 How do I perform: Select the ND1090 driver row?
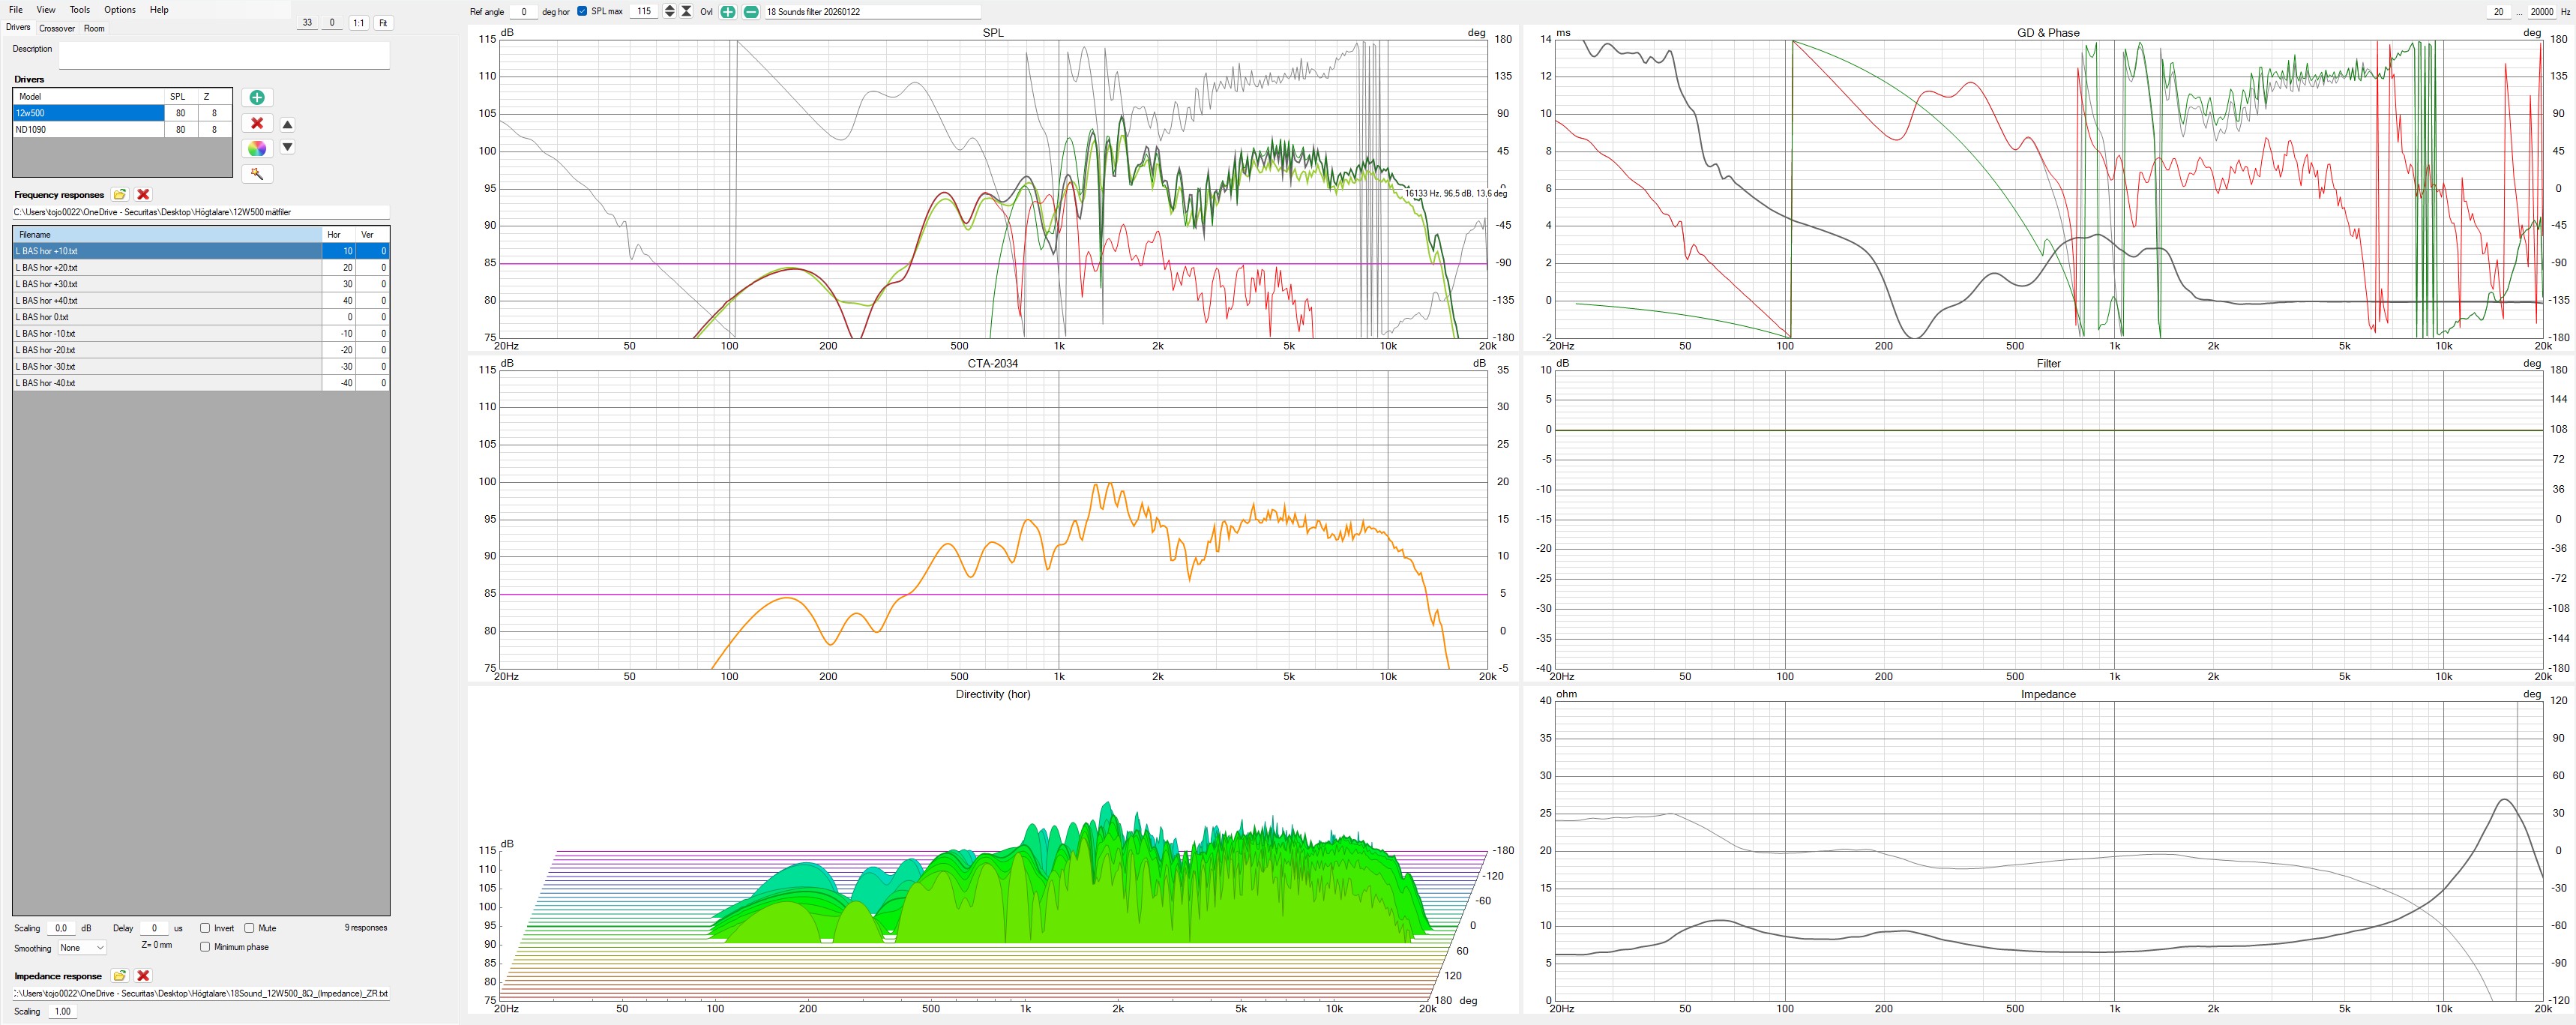click(87, 129)
